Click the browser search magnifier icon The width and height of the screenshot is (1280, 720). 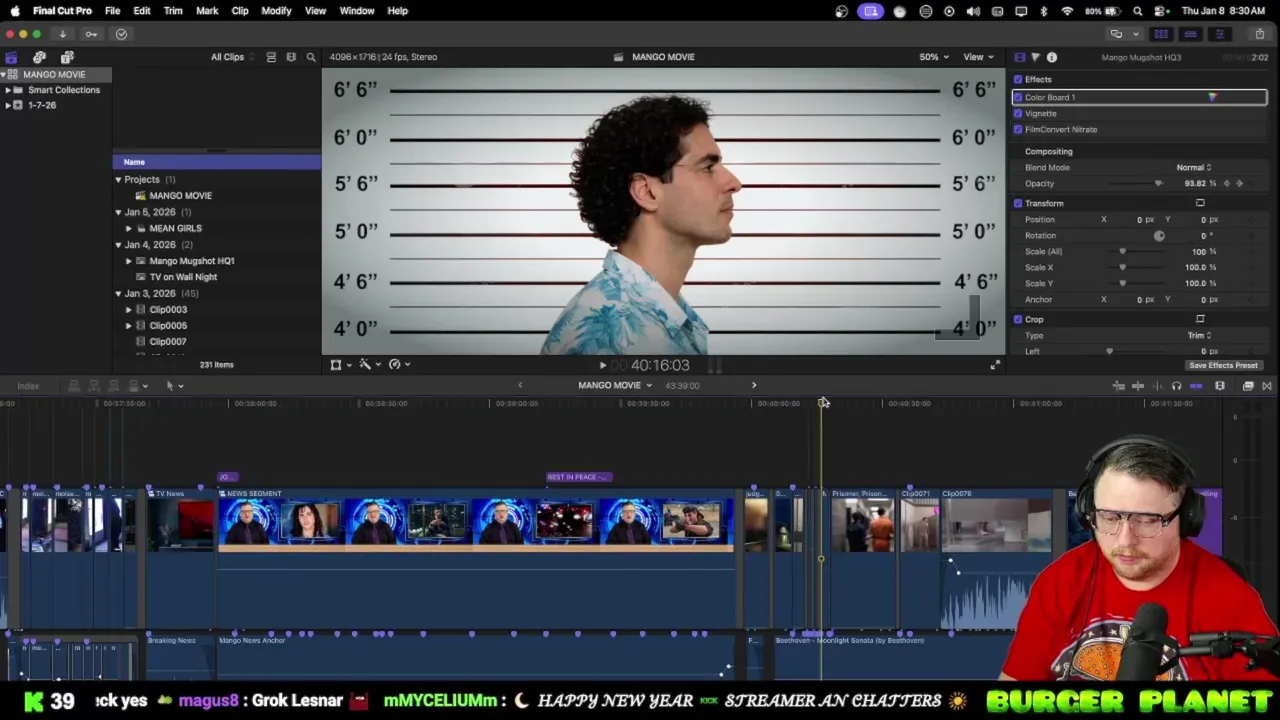[311, 57]
